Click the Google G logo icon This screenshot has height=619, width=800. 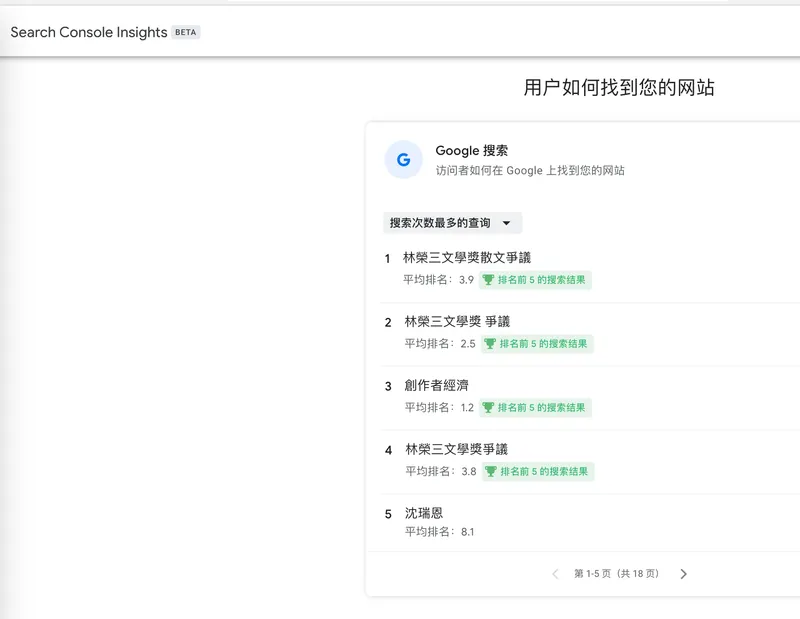(x=404, y=160)
